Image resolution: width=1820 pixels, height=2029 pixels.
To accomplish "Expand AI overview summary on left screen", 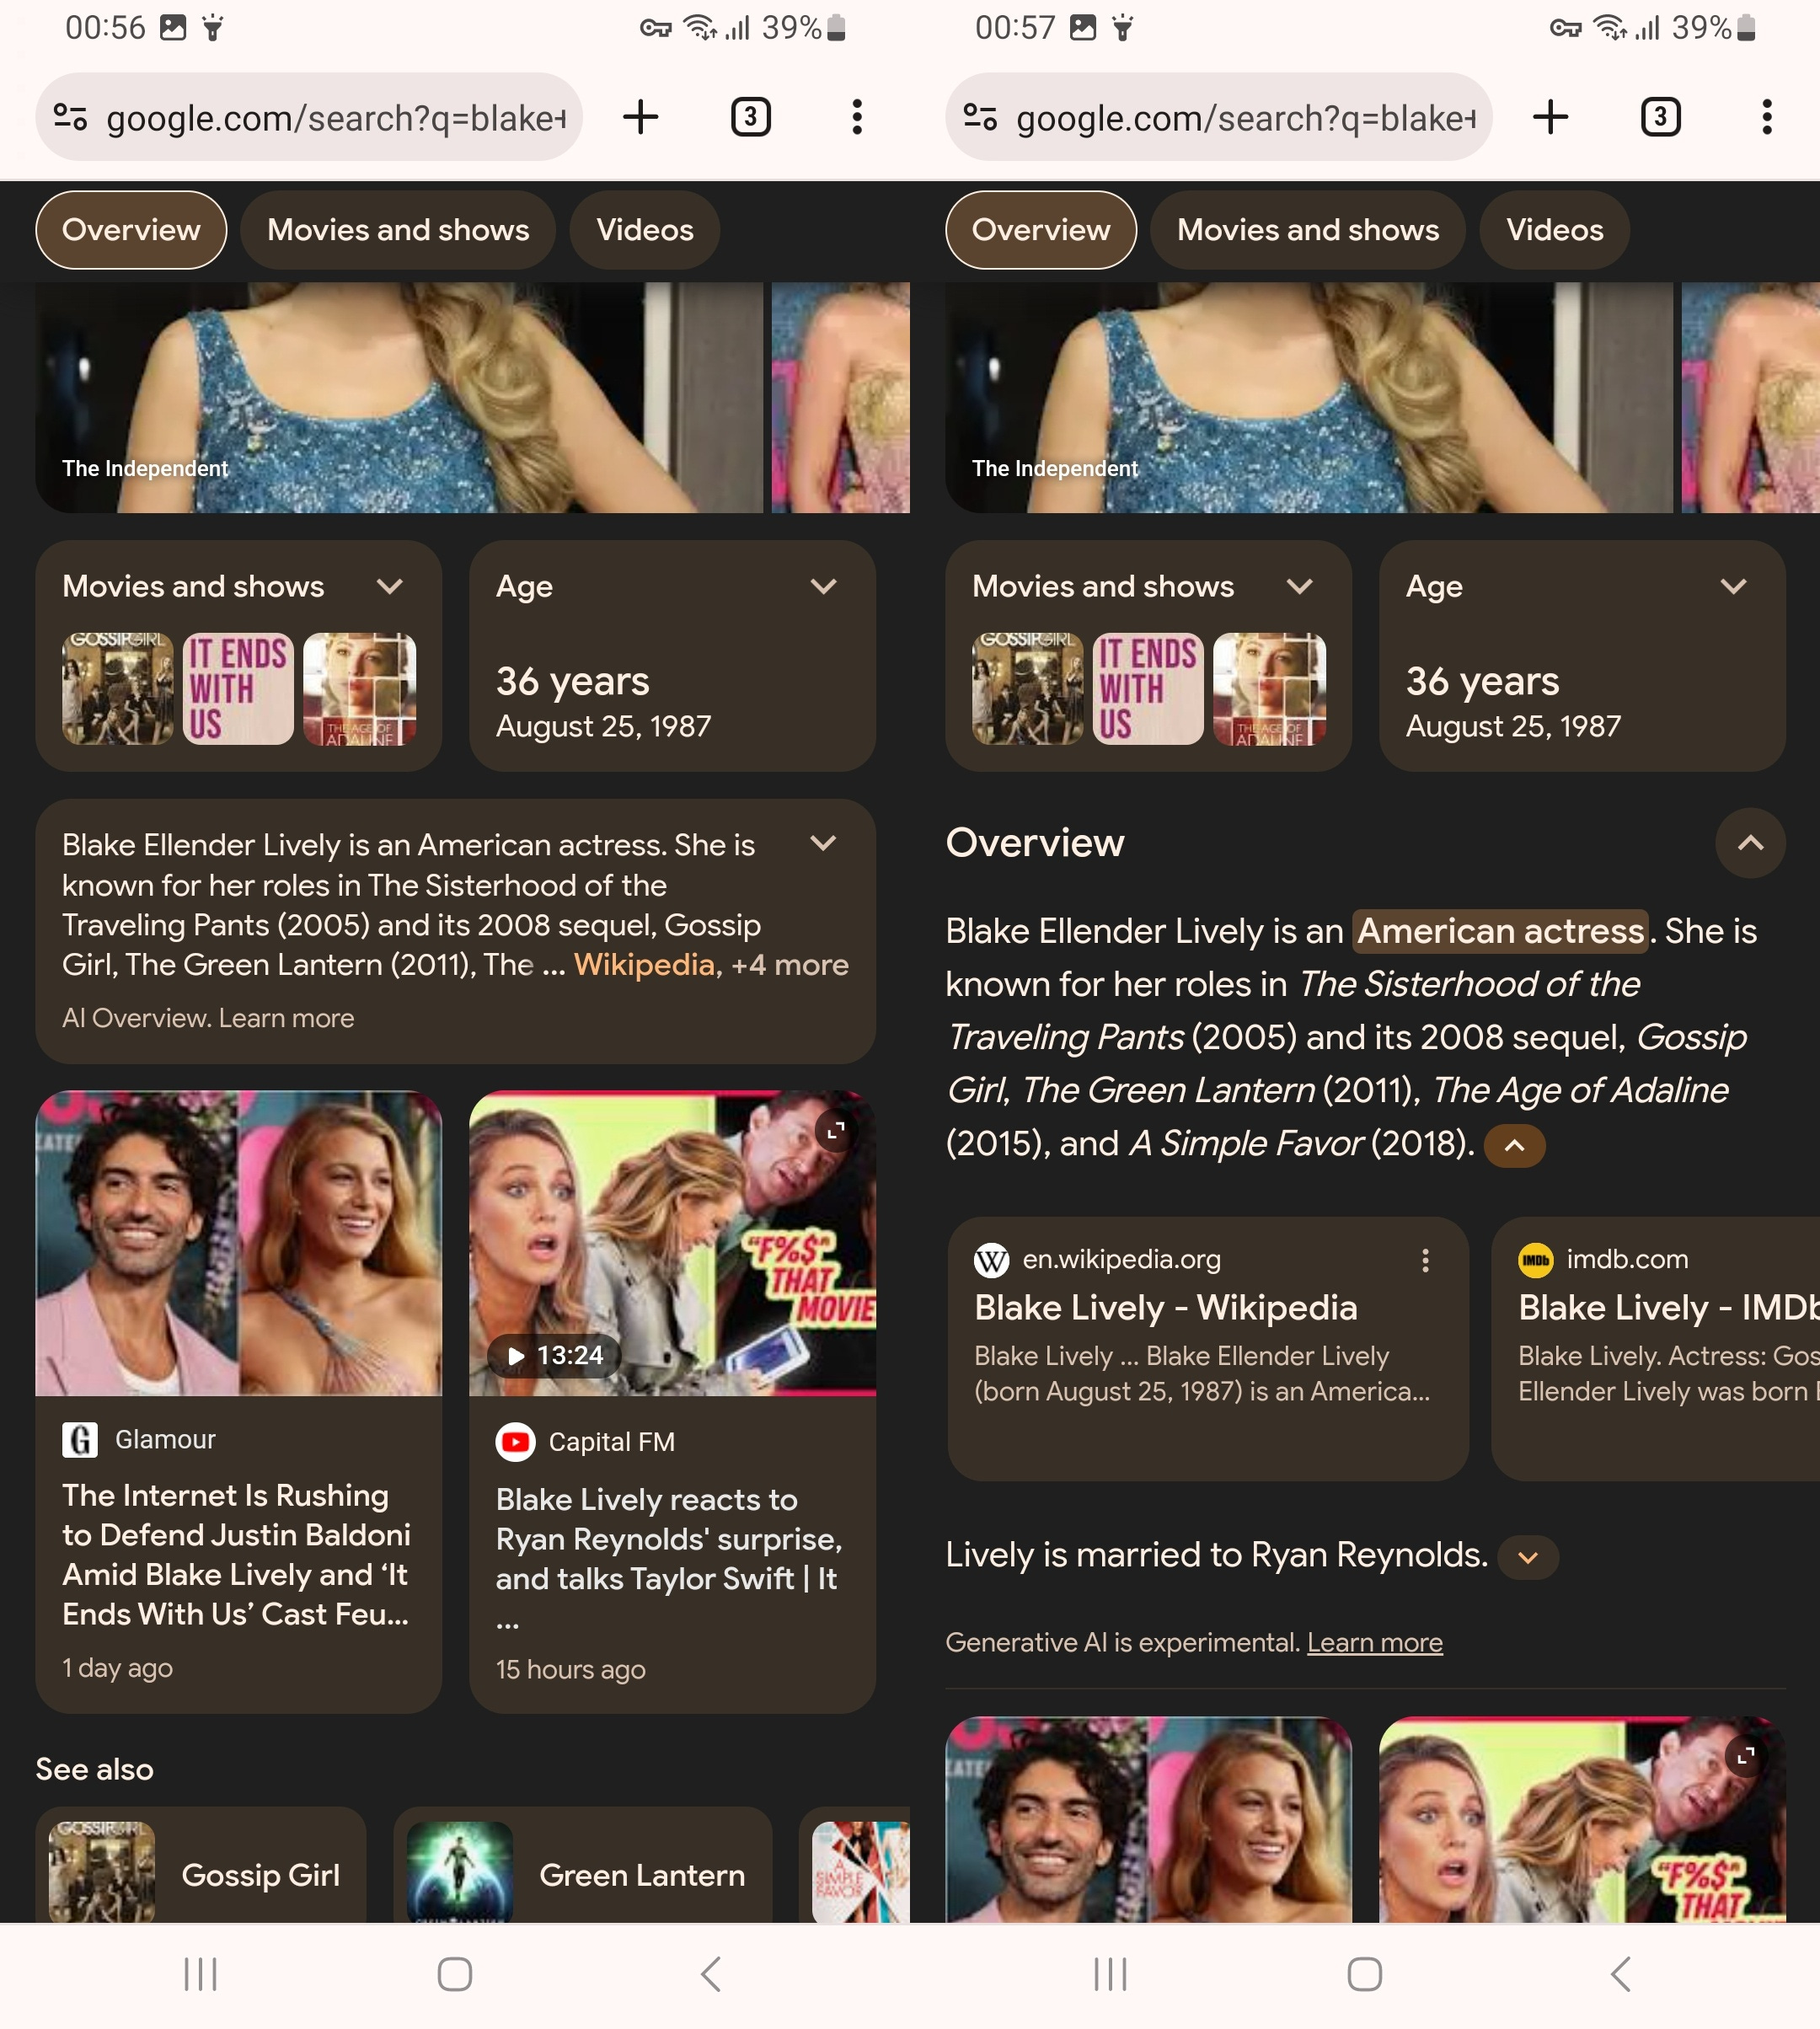I will pos(823,843).
